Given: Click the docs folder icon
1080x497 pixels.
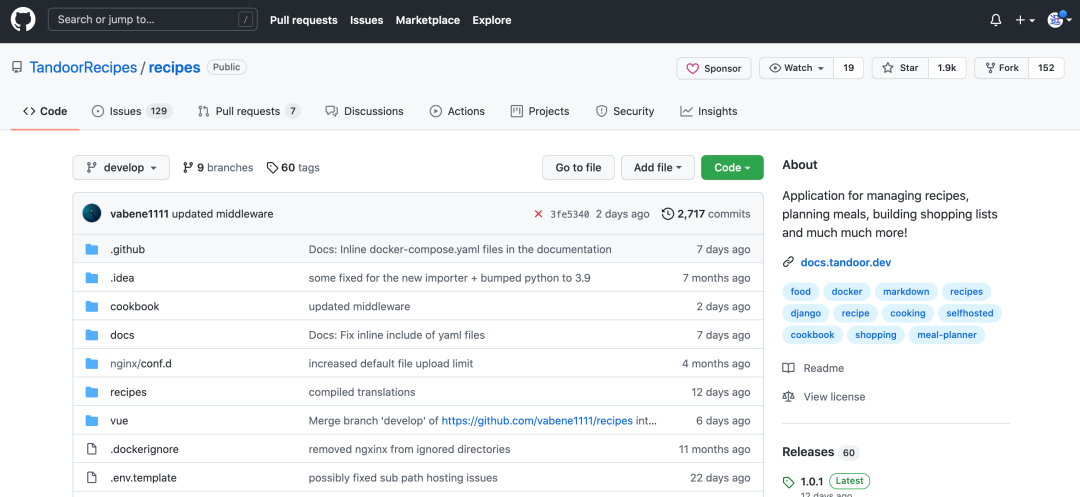Looking at the screenshot, I should [x=92, y=335].
